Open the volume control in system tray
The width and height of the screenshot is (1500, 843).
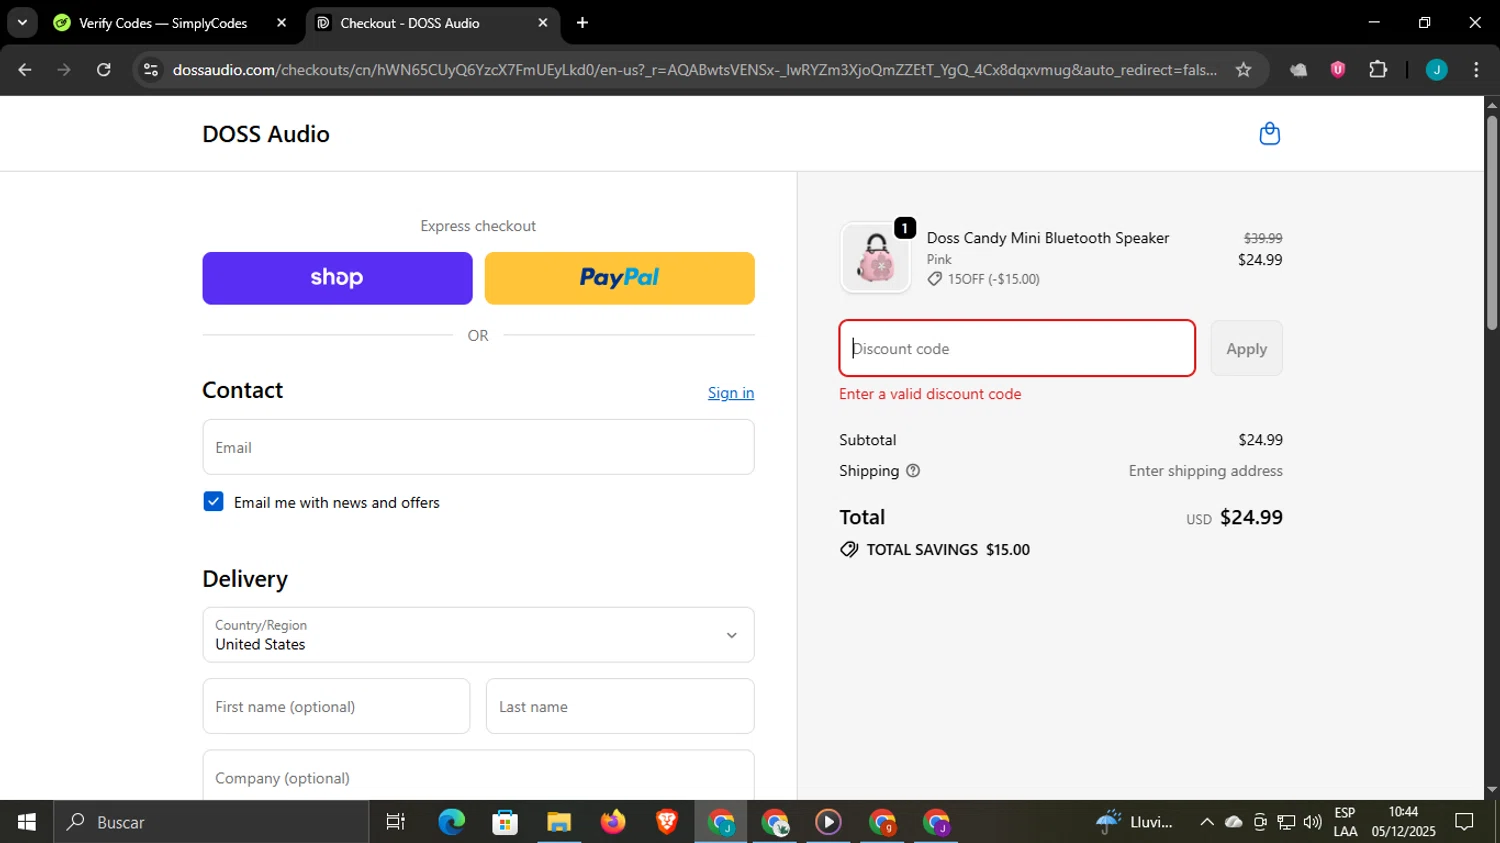click(1312, 822)
